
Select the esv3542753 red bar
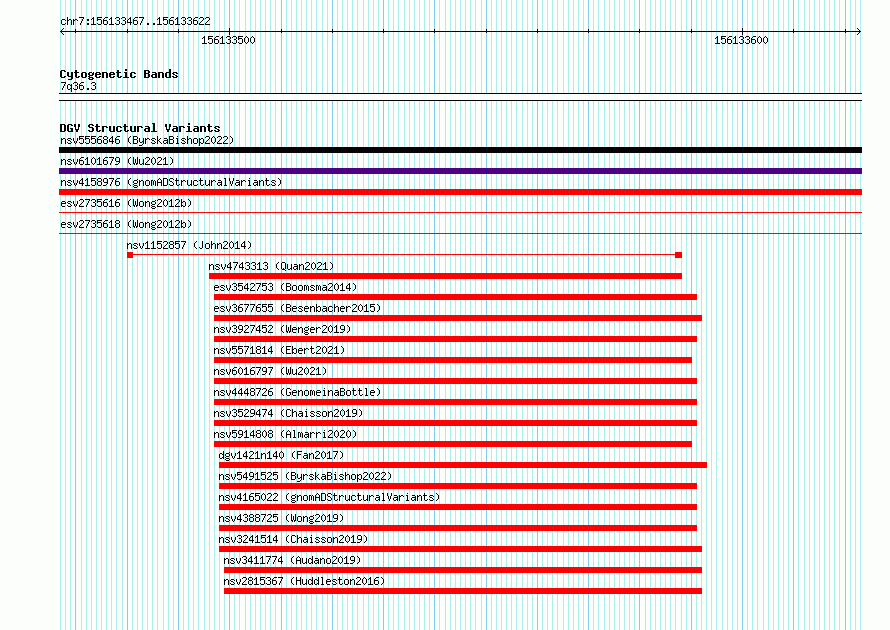coord(455,297)
